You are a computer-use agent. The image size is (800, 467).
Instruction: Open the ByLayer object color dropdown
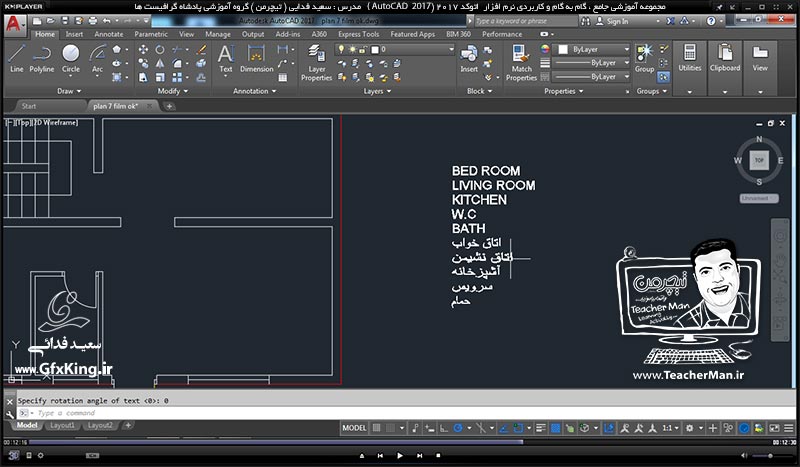[x=627, y=50]
